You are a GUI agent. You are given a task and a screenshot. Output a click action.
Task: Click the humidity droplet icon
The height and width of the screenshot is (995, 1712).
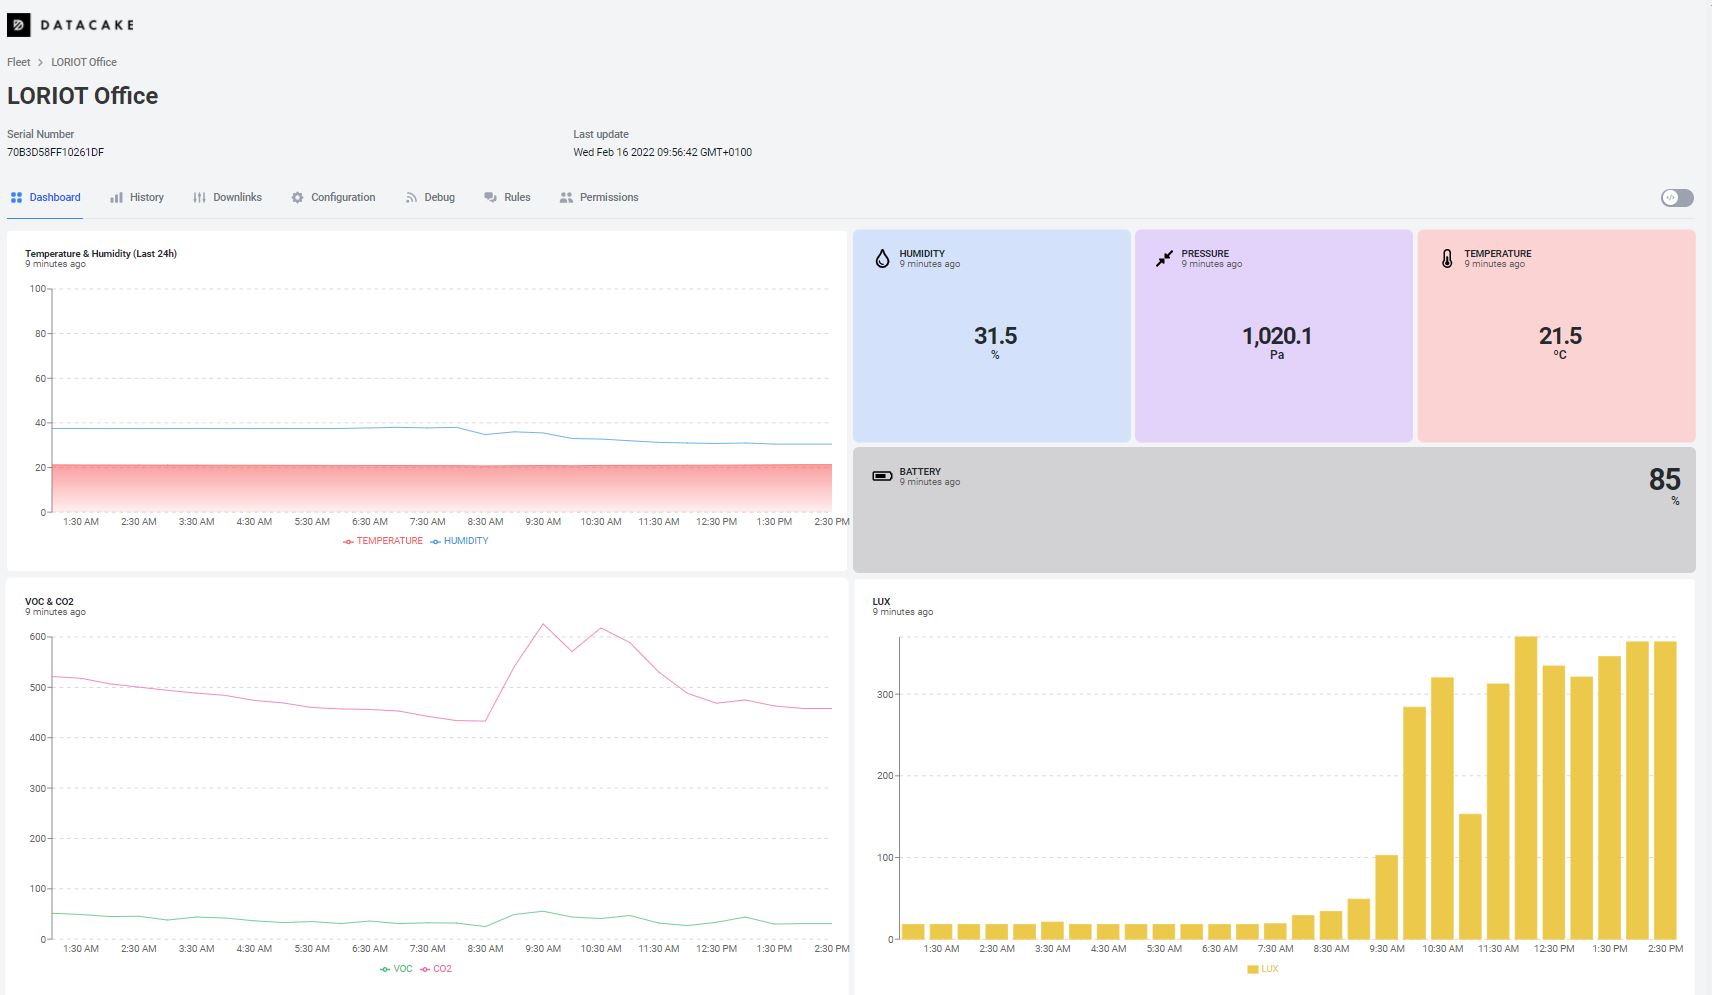[x=882, y=259]
